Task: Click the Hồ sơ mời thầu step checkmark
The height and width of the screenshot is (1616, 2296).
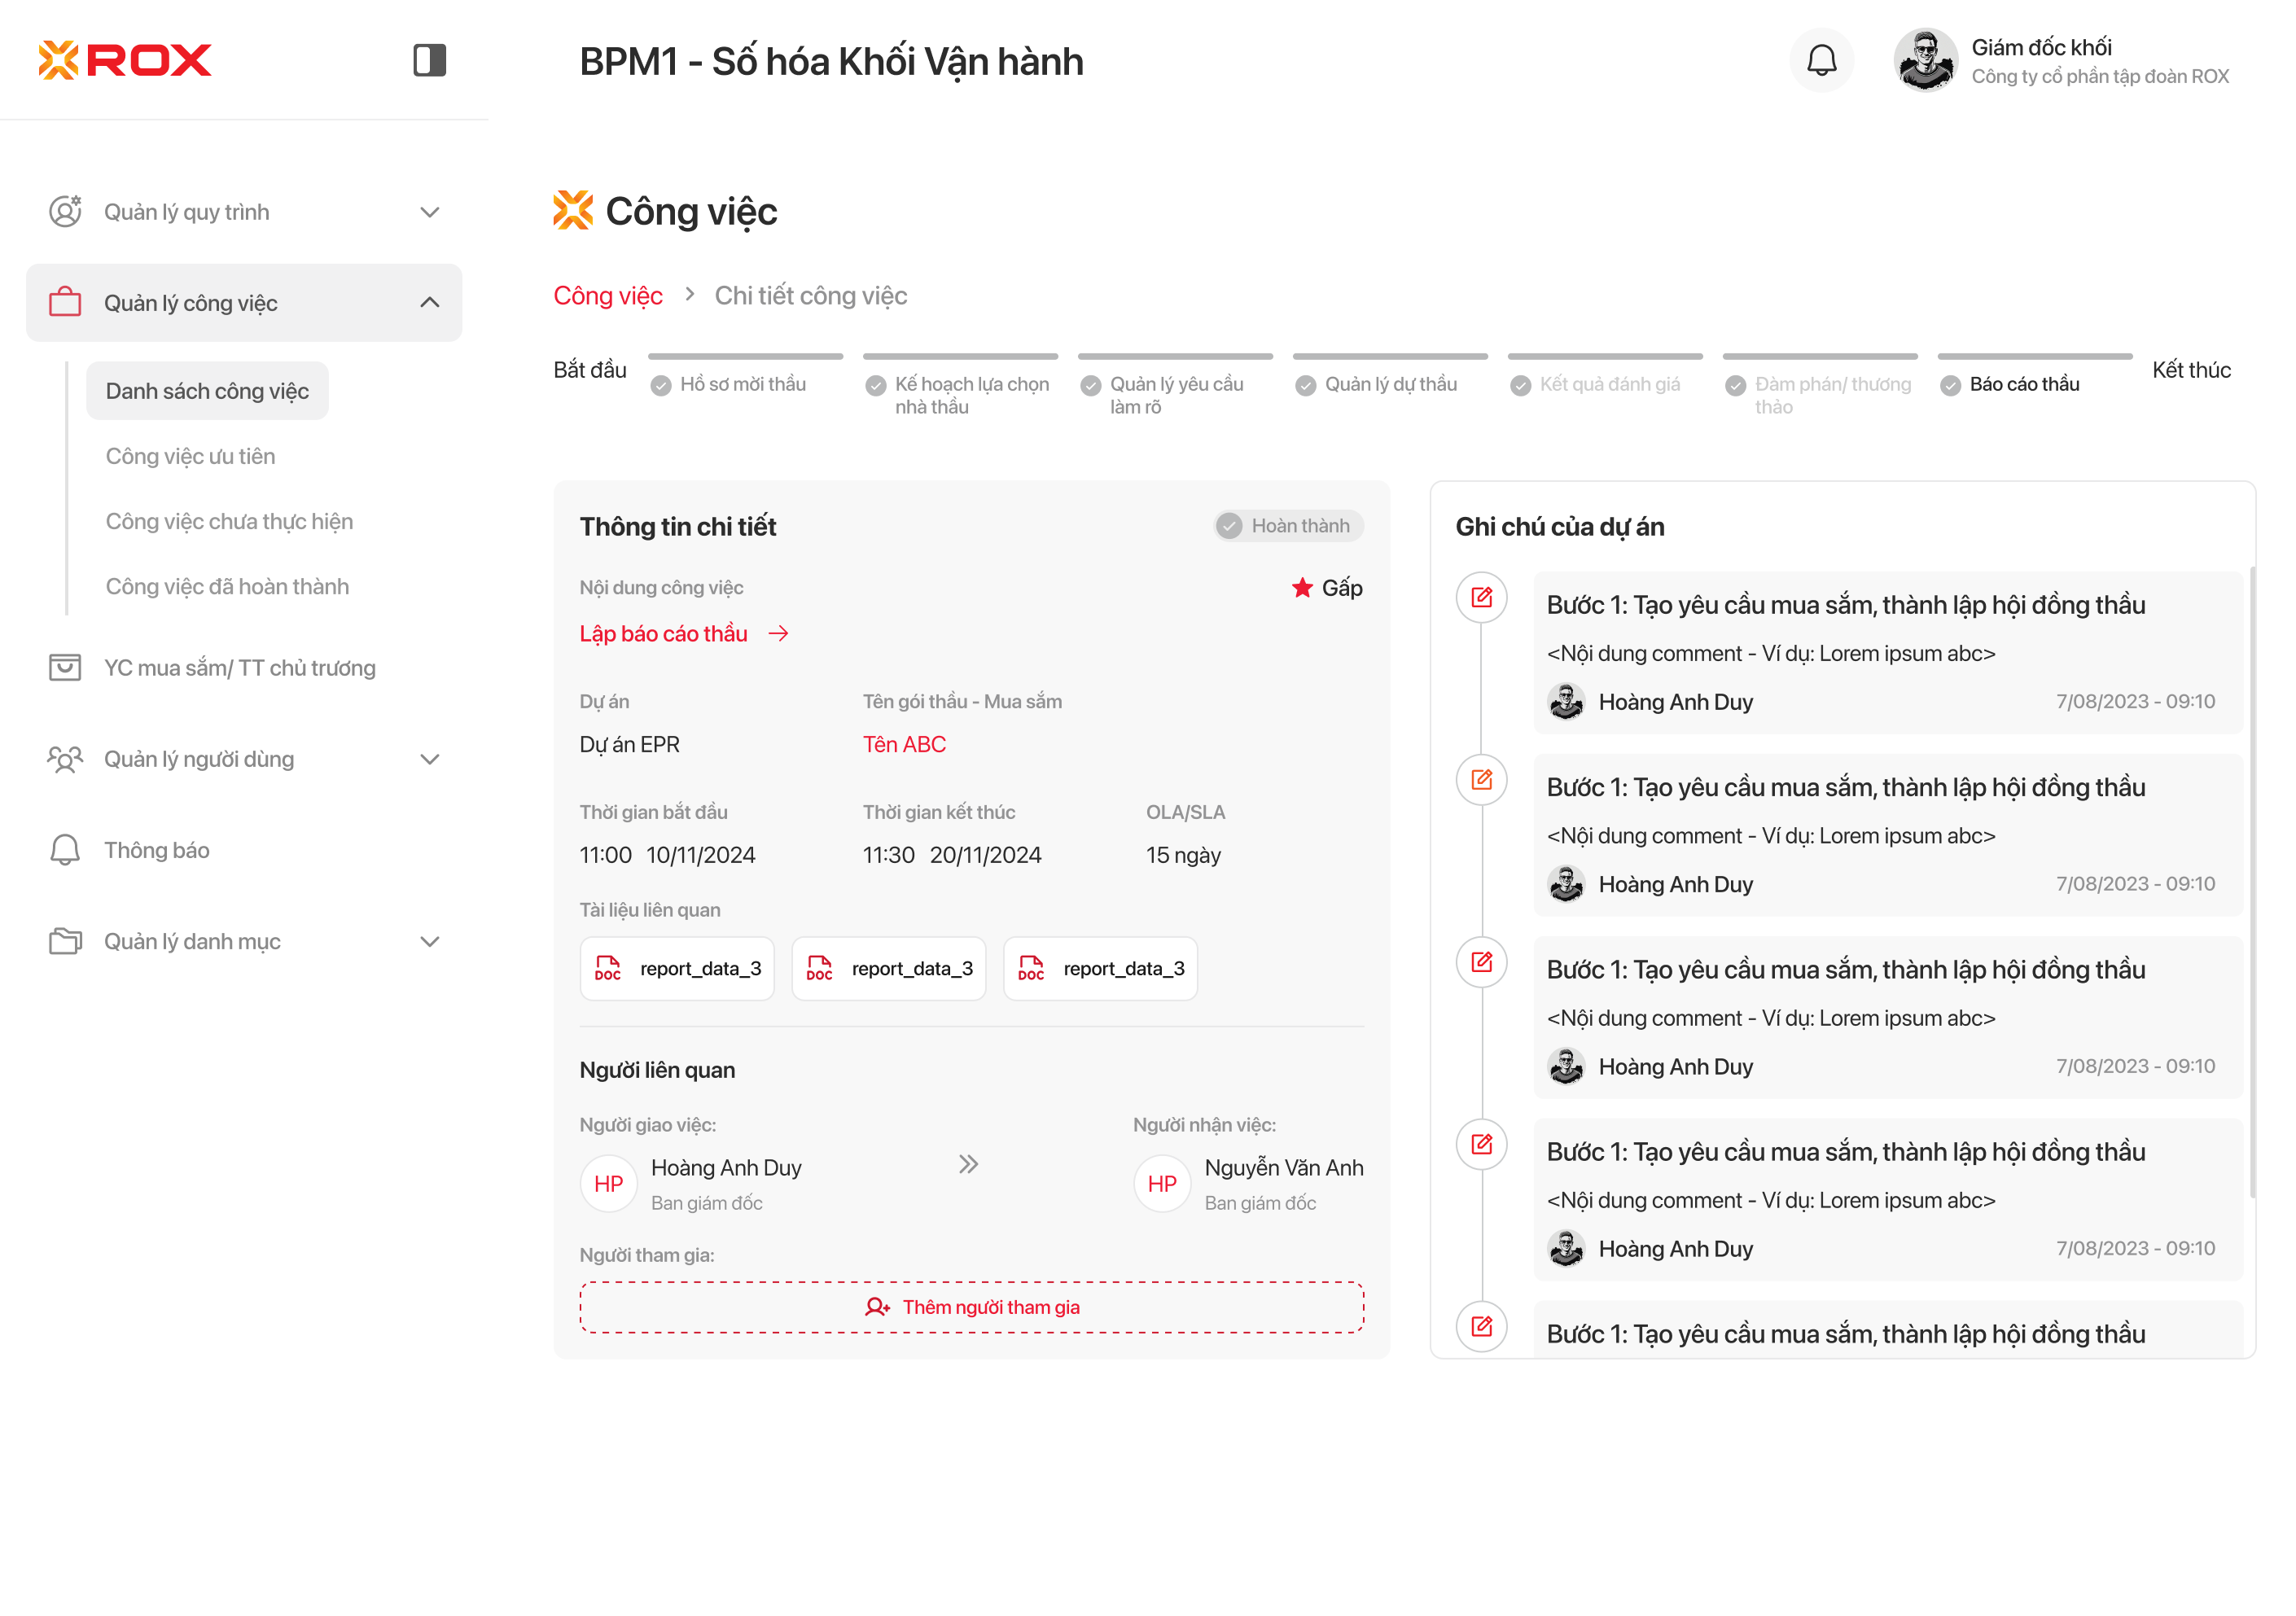Action: coord(660,386)
